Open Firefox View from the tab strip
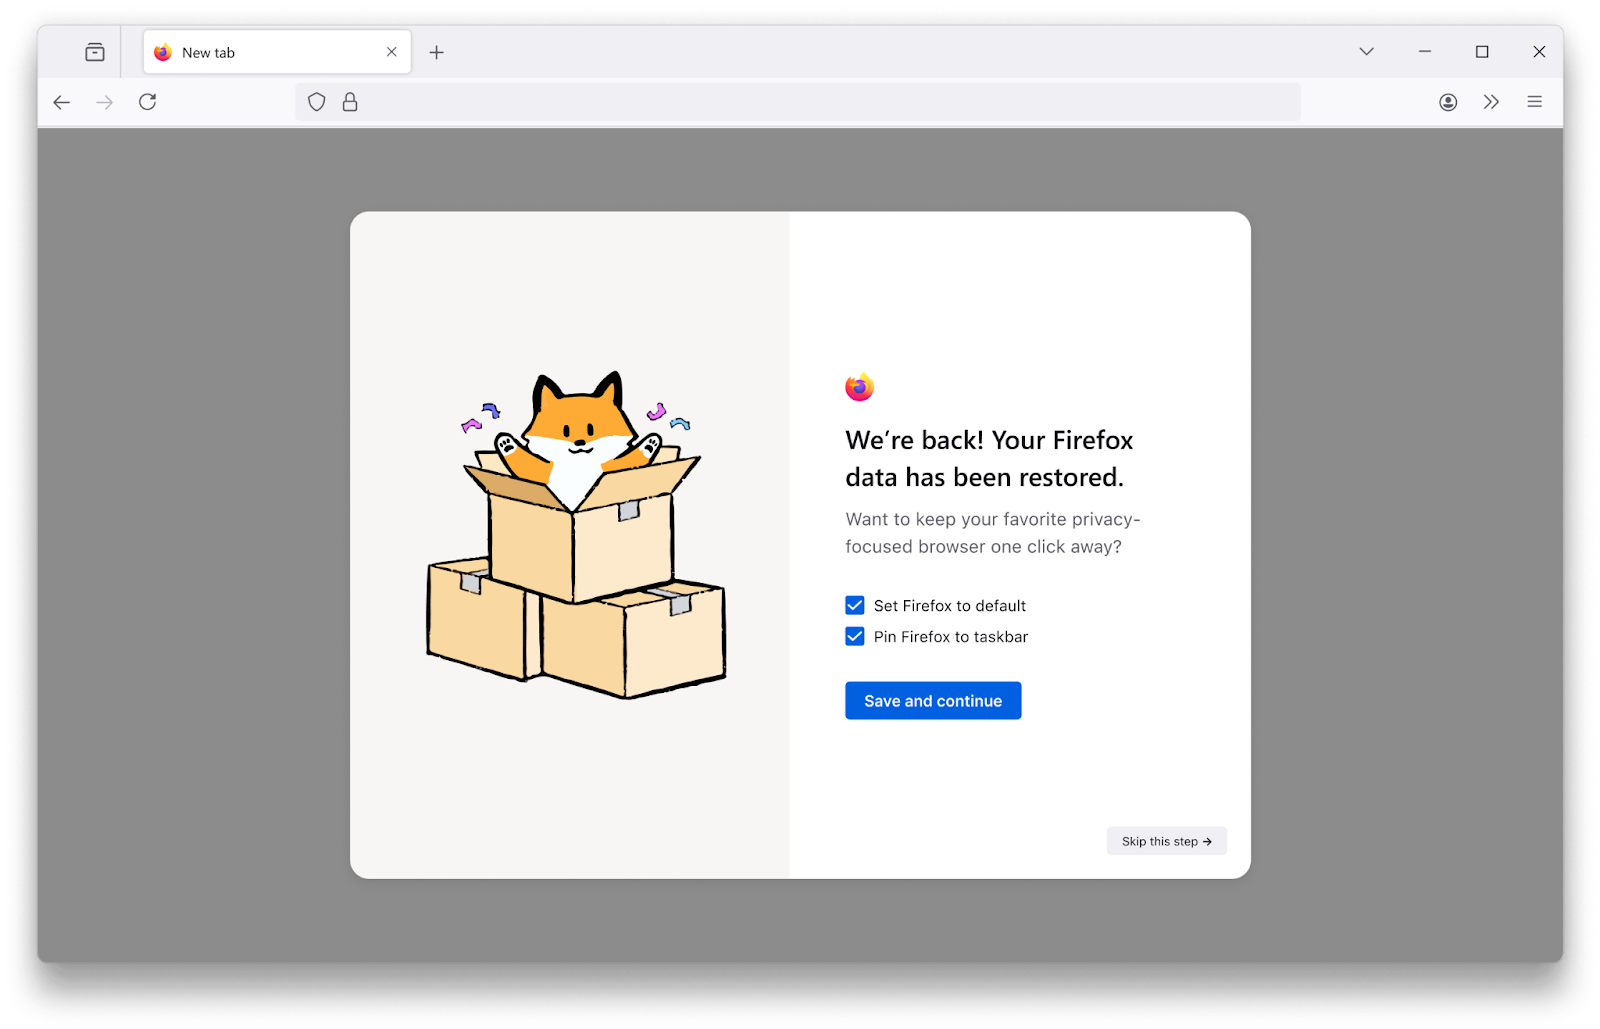Screen dimensions: 1600x1029 (95, 52)
